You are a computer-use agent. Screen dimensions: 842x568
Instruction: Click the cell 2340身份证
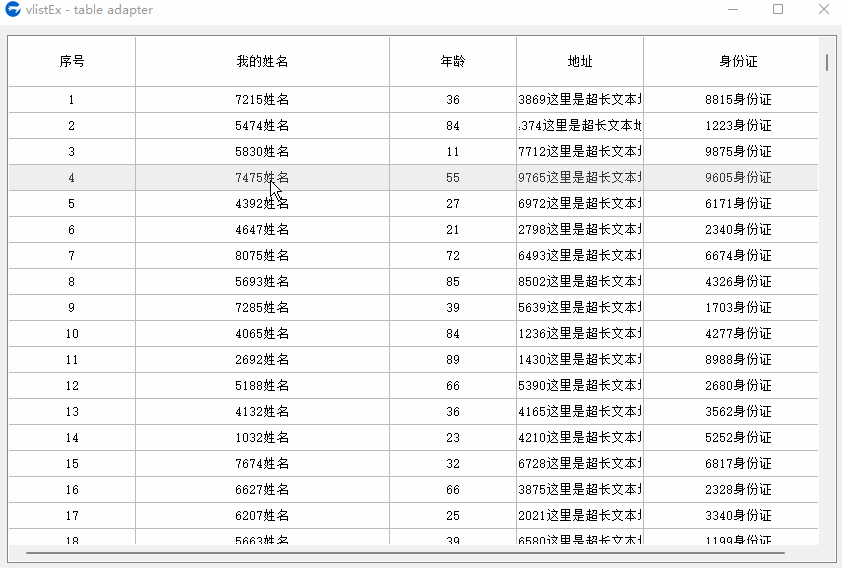click(731, 230)
